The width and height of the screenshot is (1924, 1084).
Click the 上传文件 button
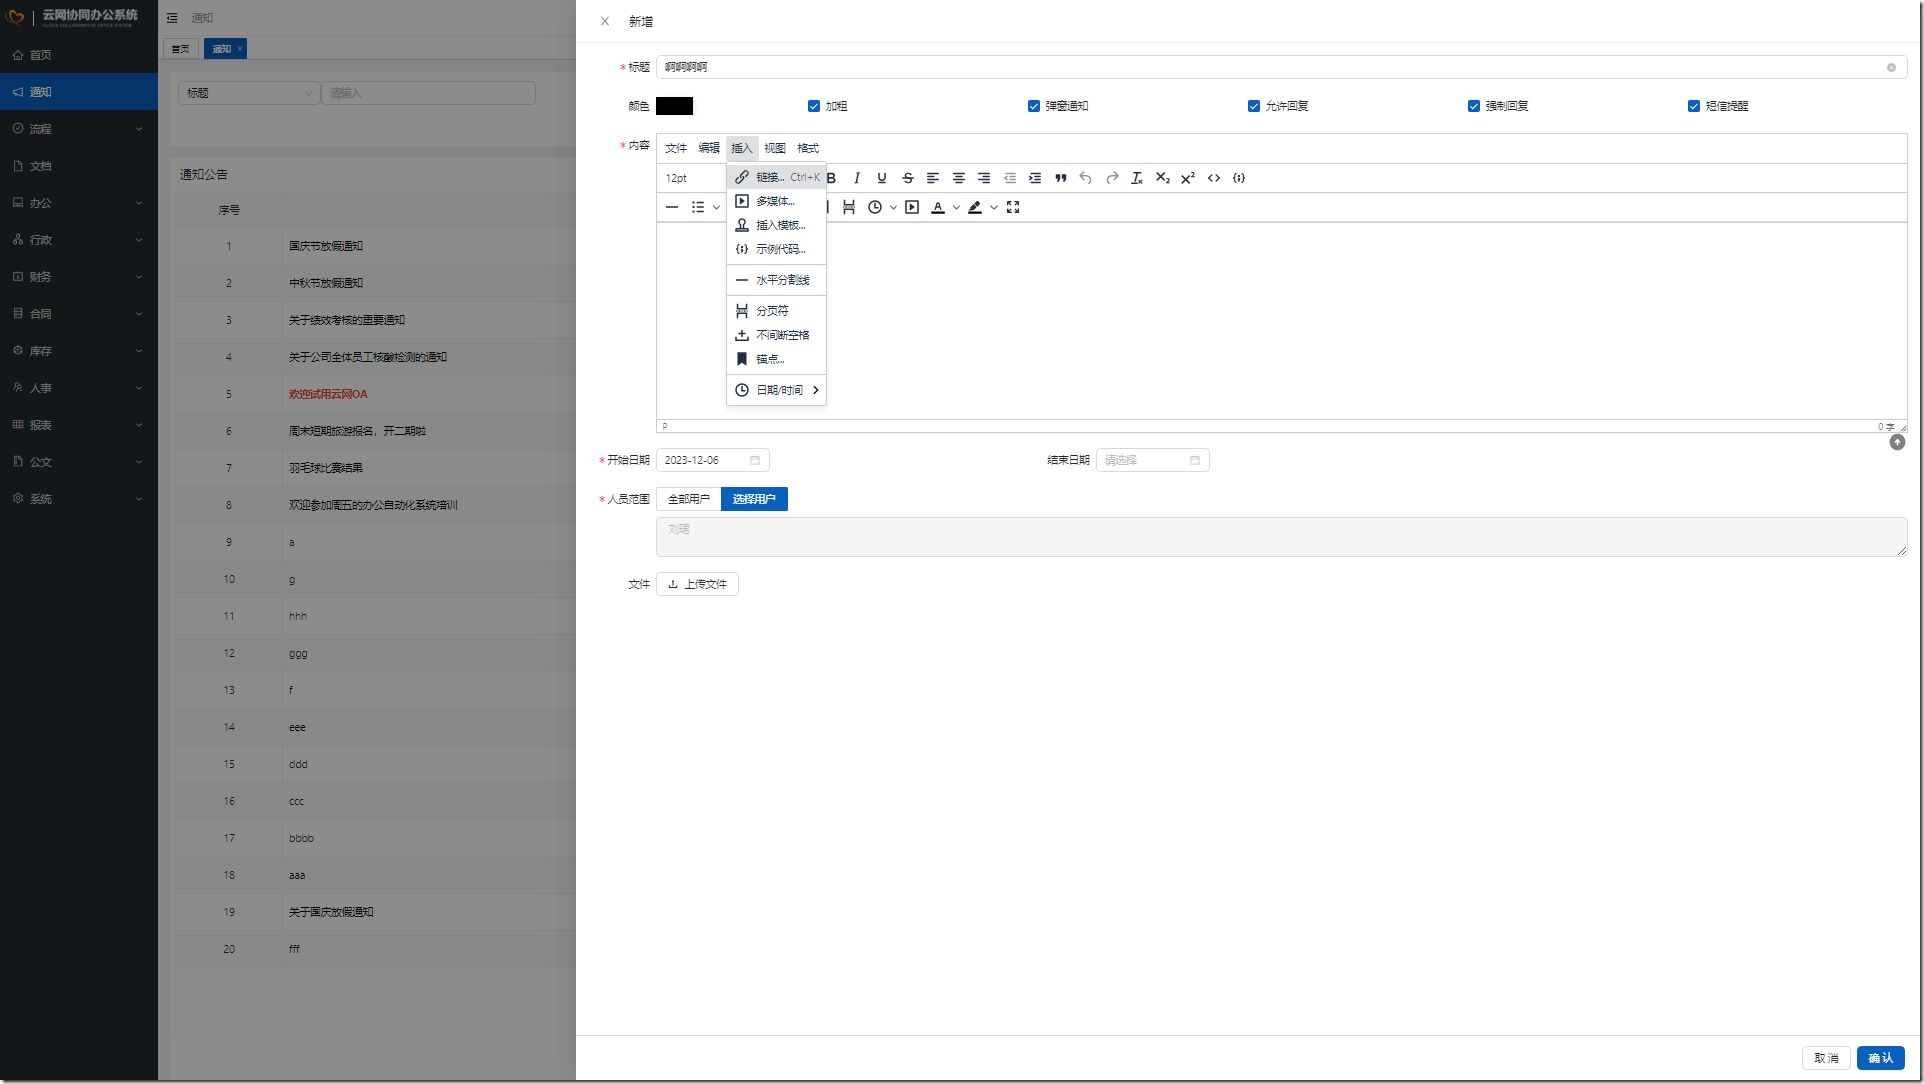697,584
